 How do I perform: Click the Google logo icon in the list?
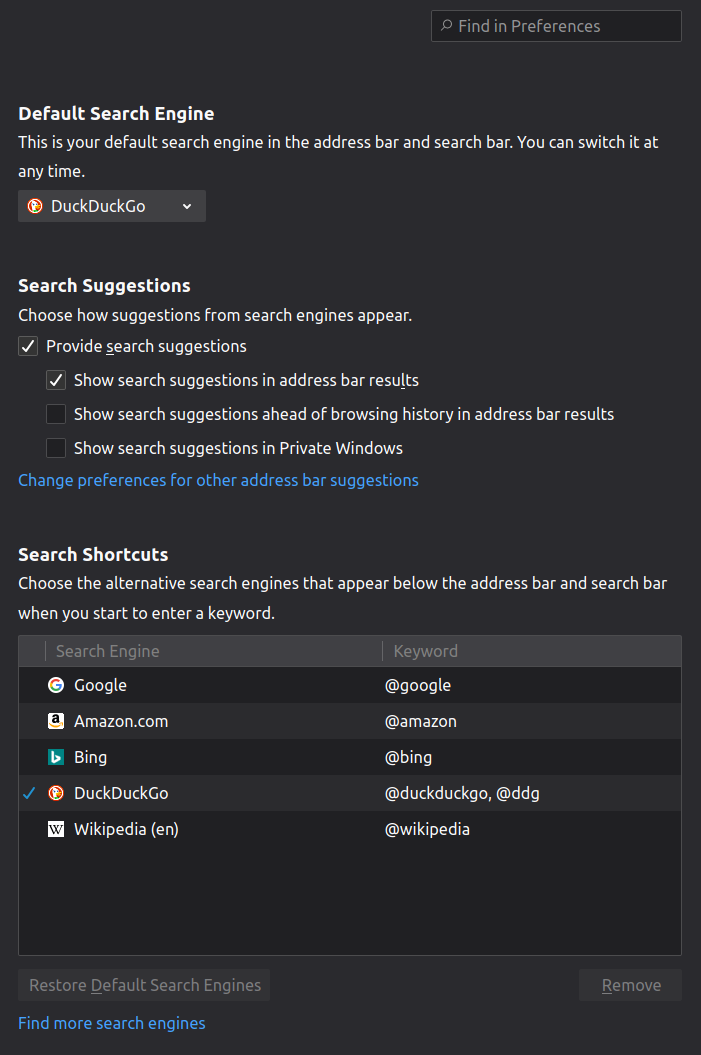(56, 685)
